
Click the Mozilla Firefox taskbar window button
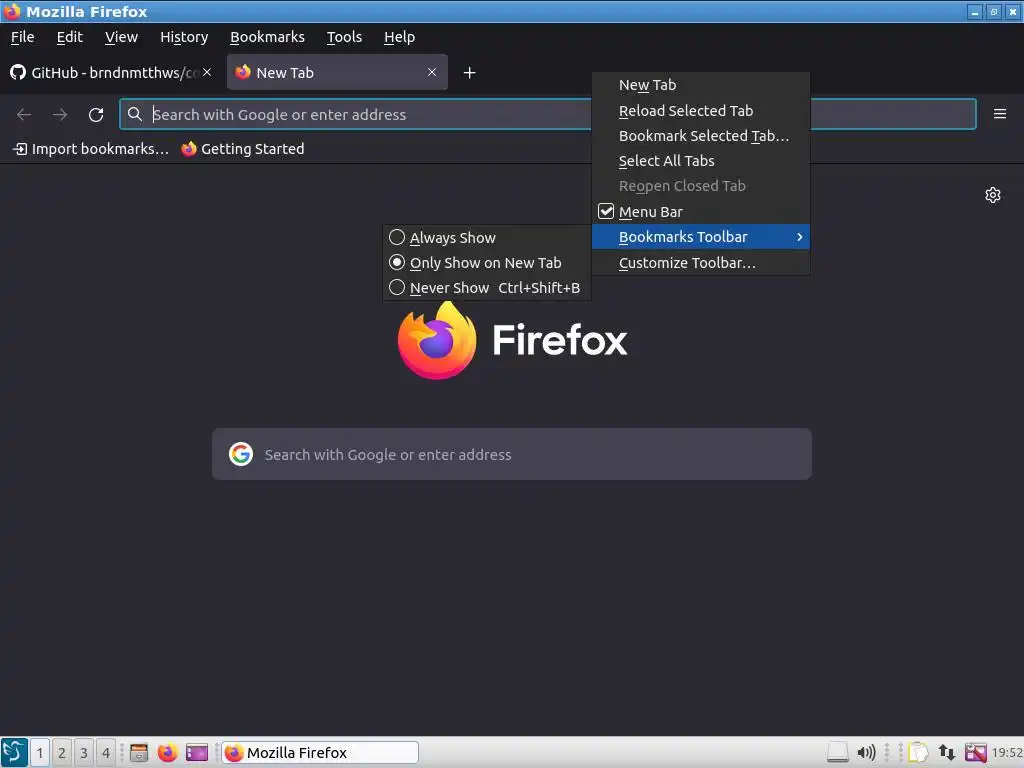coord(320,752)
